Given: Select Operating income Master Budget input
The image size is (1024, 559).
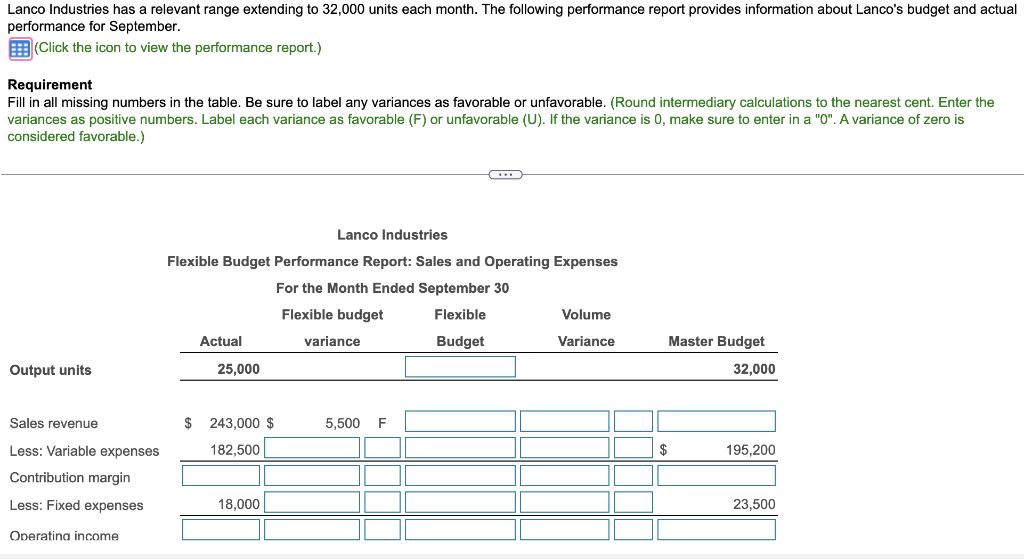Looking at the screenshot, I should (716, 530).
